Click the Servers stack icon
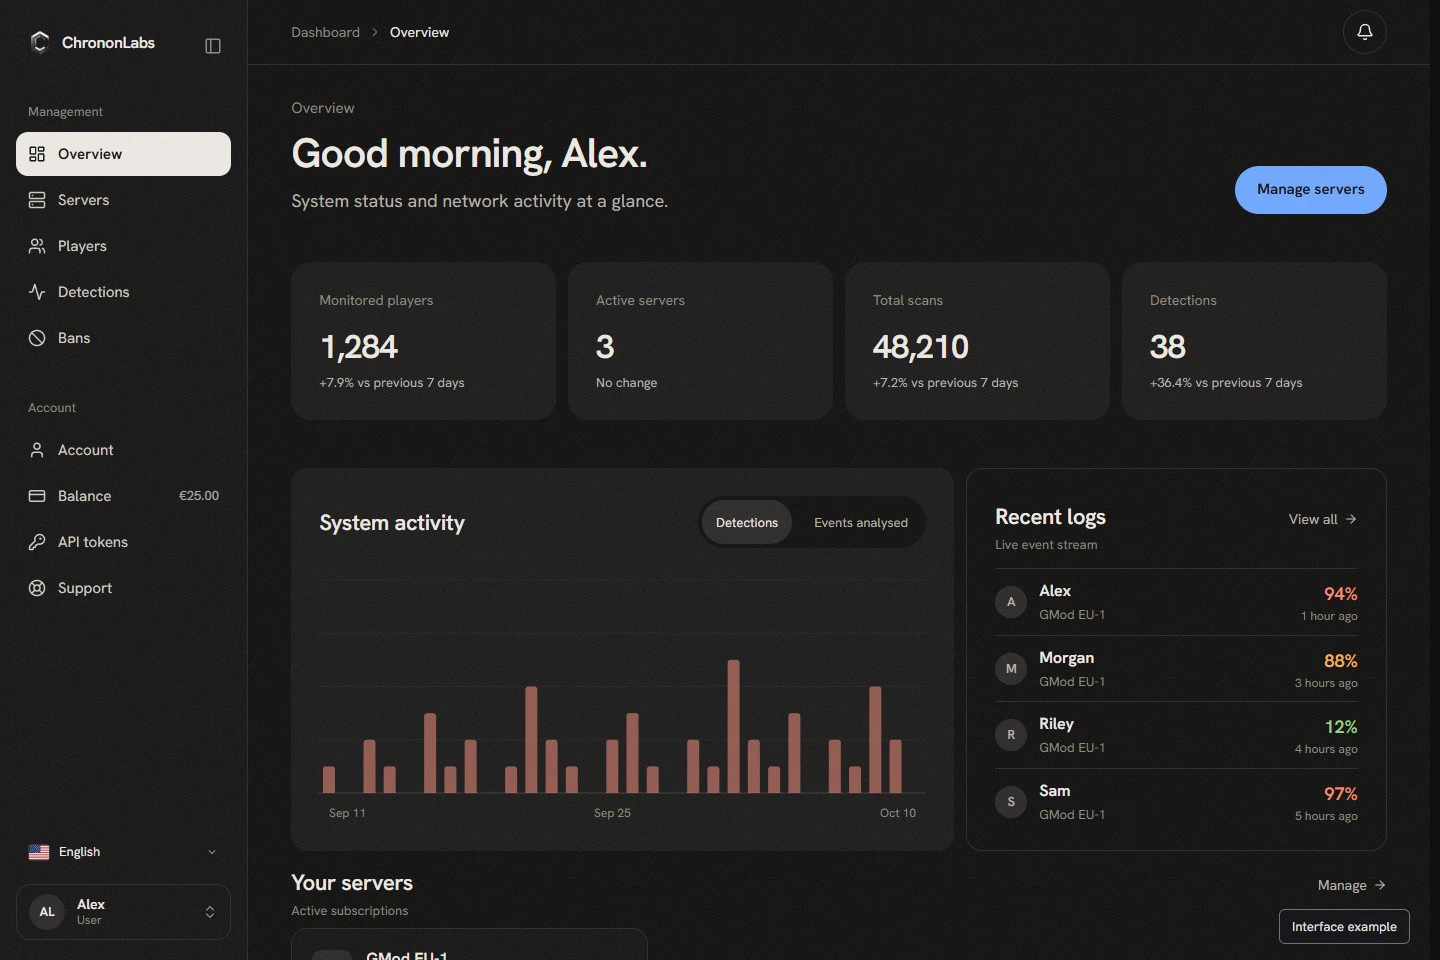1440x960 pixels. [37, 200]
